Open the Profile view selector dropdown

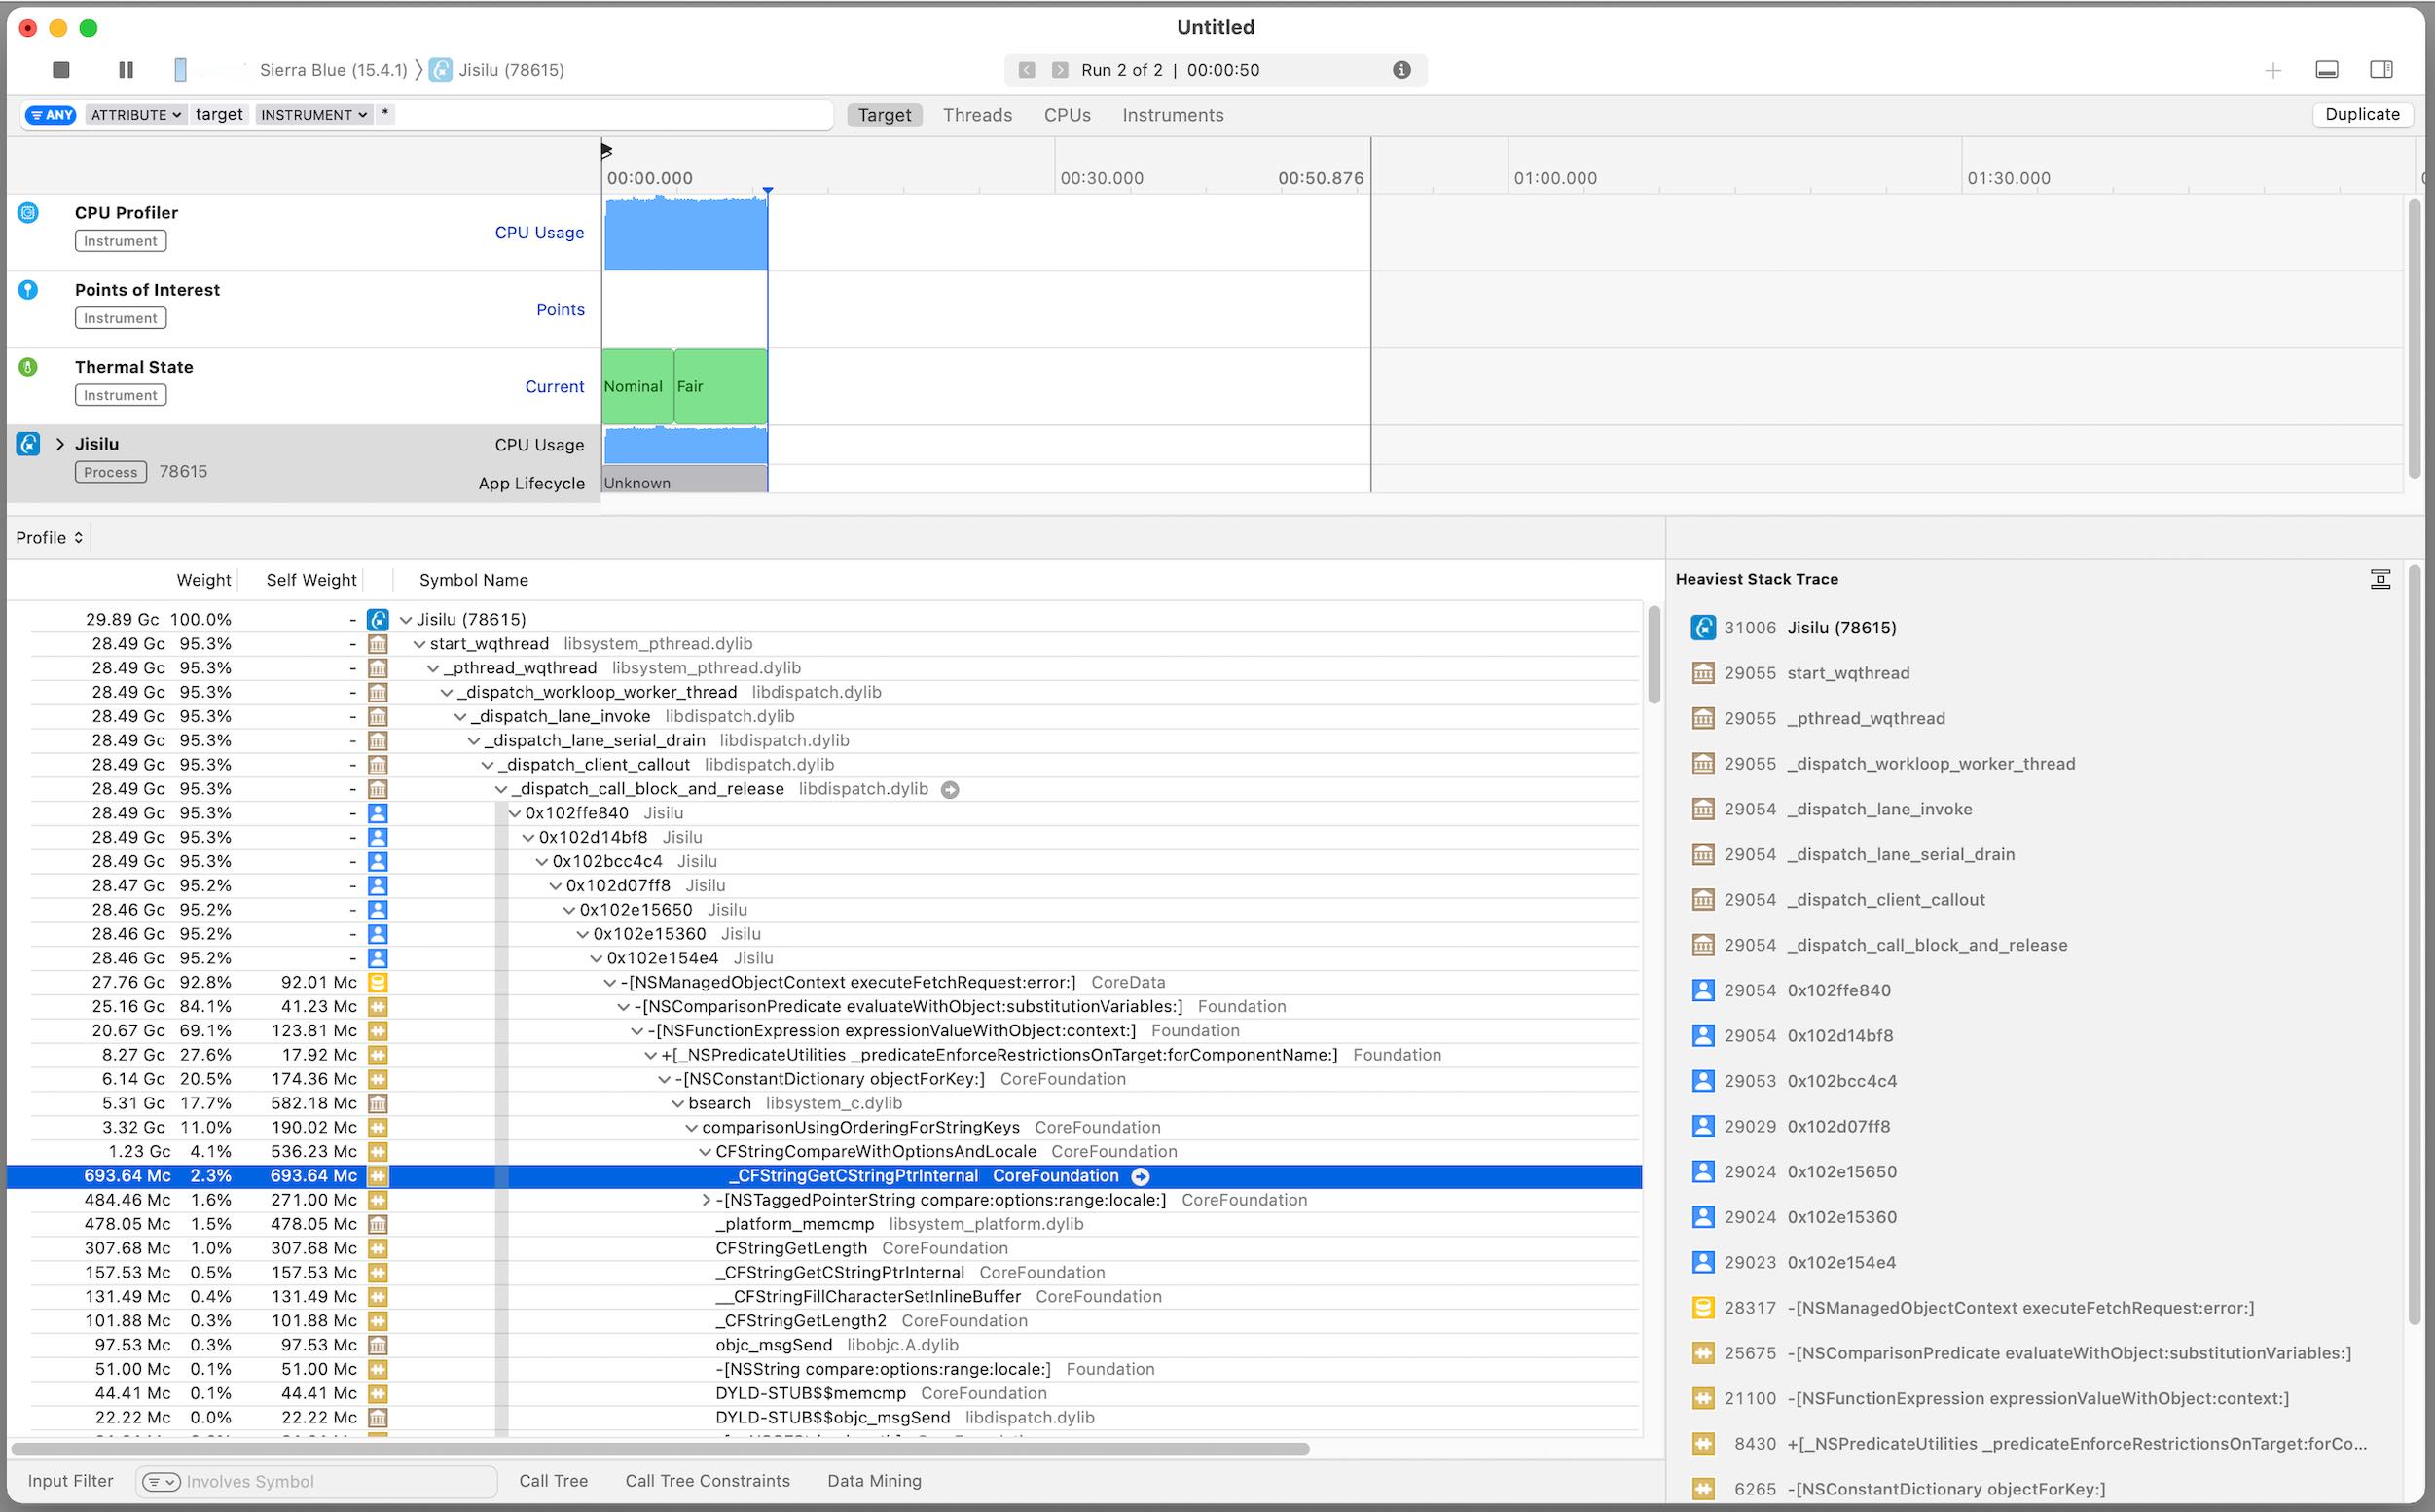(x=49, y=538)
